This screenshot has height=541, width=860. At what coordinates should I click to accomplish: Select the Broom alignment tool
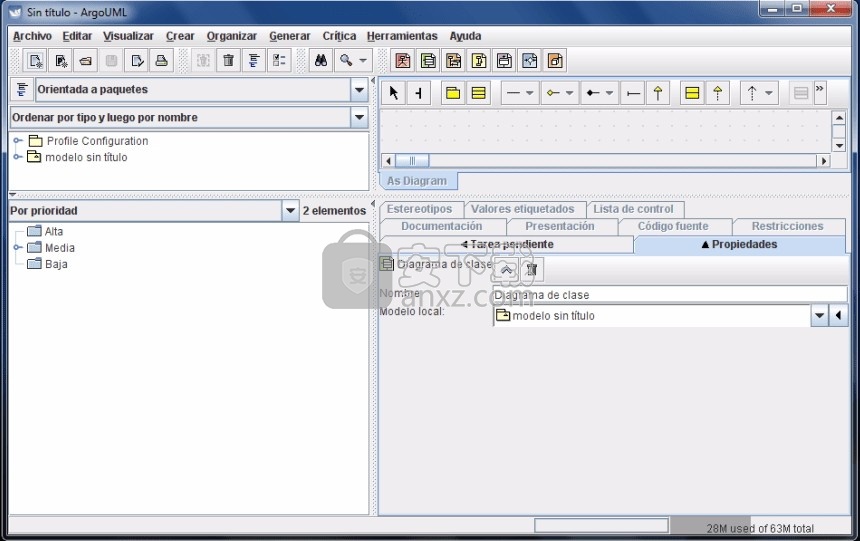click(x=418, y=93)
